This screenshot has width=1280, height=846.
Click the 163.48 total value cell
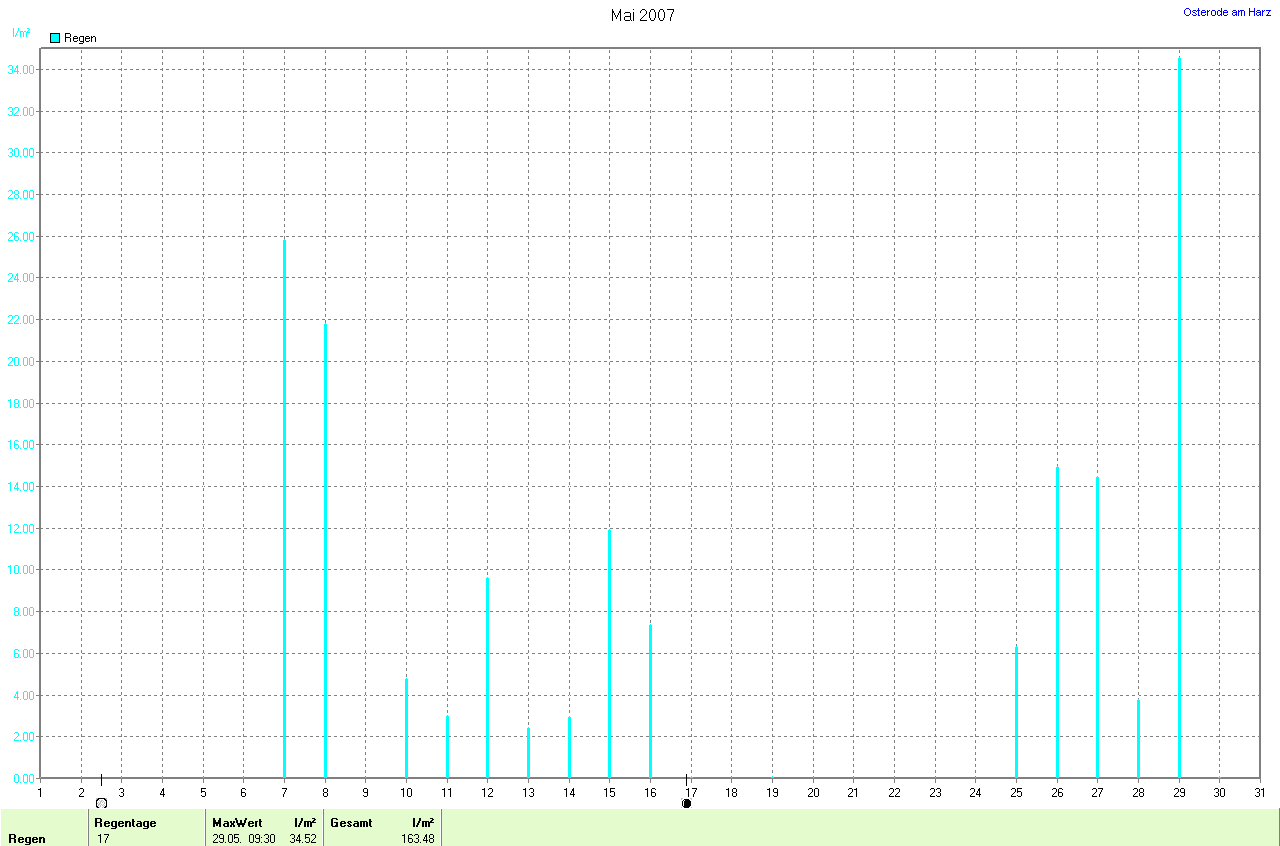click(x=418, y=839)
